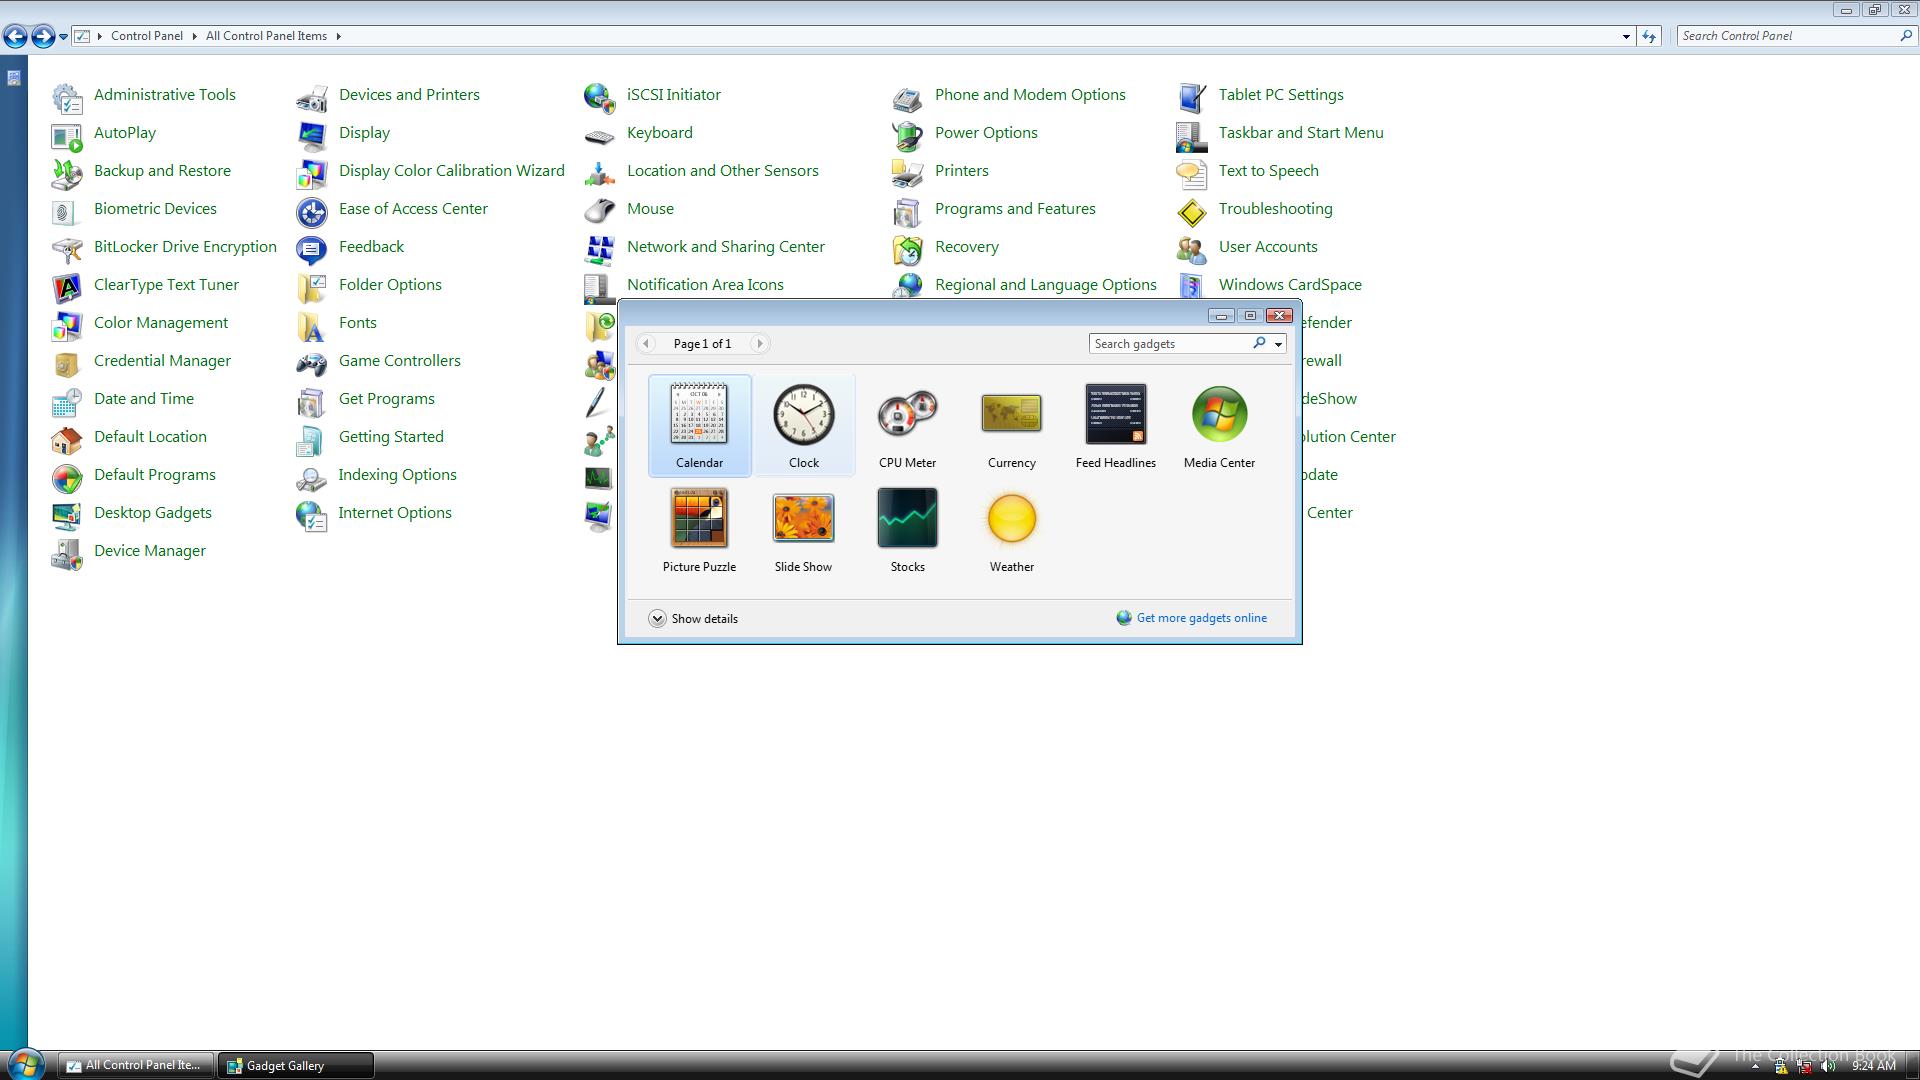The height and width of the screenshot is (1080, 1920).
Task: Go forward with the Forward arrow button
Action: point(43,36)
